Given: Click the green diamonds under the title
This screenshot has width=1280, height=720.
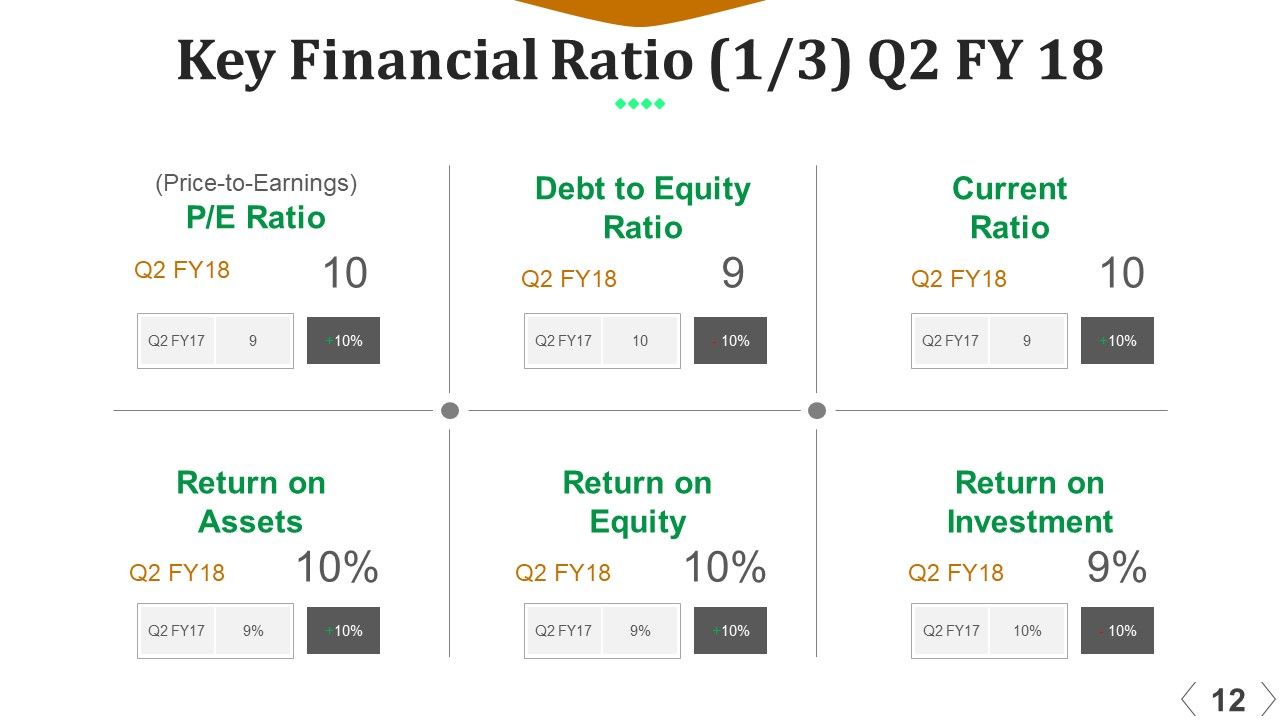Looking at the screenshot, I should (x=640, y=104).
